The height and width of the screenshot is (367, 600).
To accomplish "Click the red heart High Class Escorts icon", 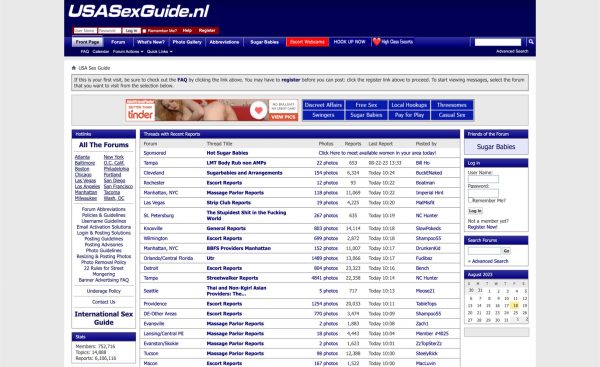I will pyautogui.click(x=377, y=42).
